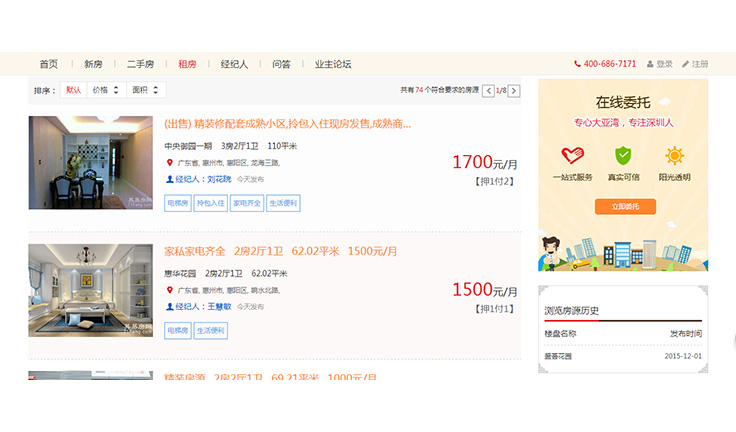This screenshot has width=736, height=432.
Task: Go to next page of listings arrow
Action: point(514,91)
